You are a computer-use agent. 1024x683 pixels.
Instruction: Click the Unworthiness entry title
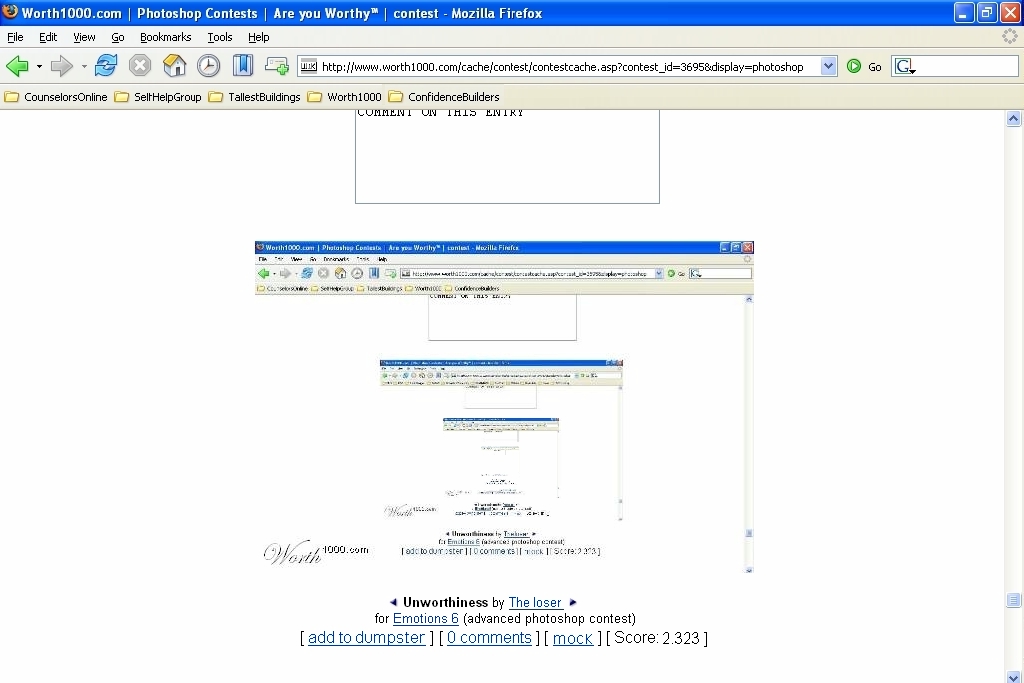tap(445, 602)
